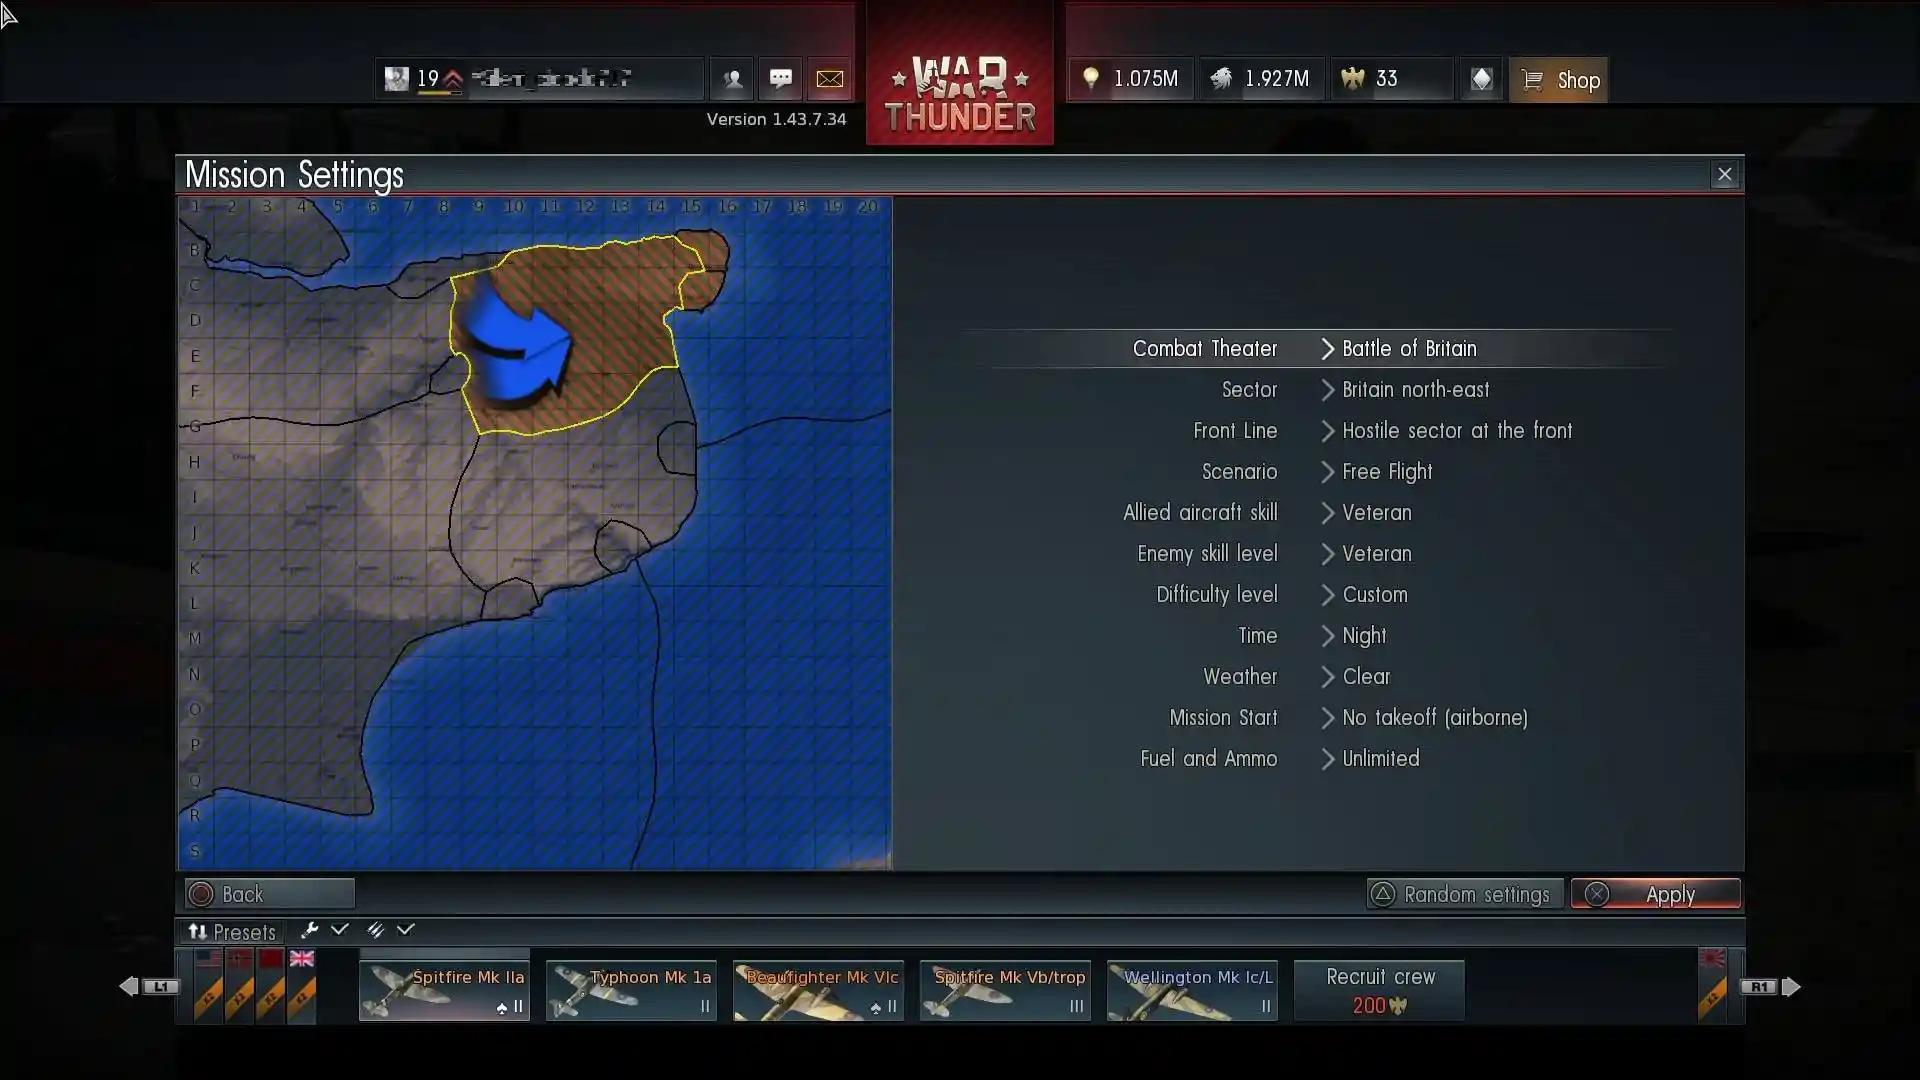Screen dimensions: 1920x1080
Task: Open the friends/contacts icon
Action: 732,79
